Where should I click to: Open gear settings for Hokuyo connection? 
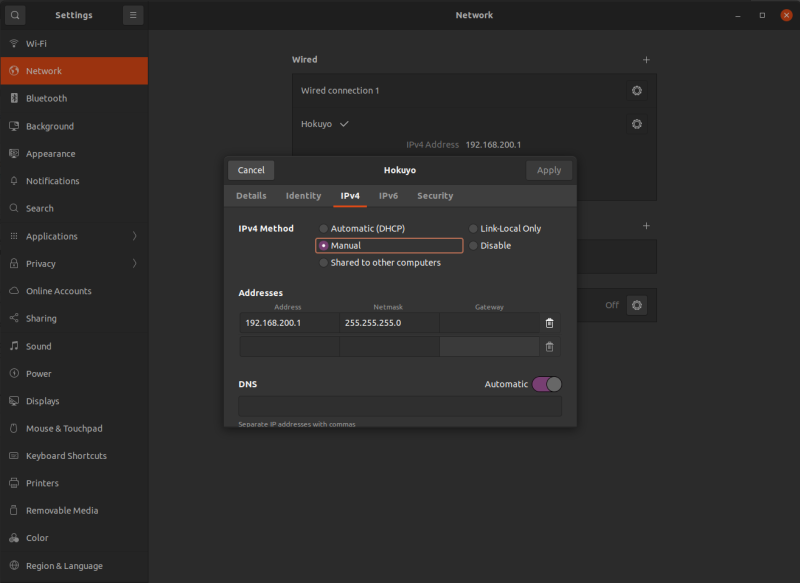[x=636, y=124]
